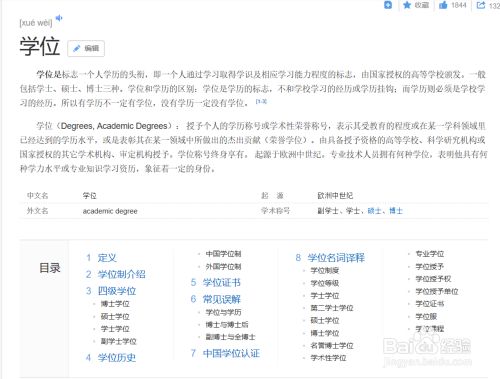
Task: Open 副学士学位 subsection
Action: [x=118, y=341]
